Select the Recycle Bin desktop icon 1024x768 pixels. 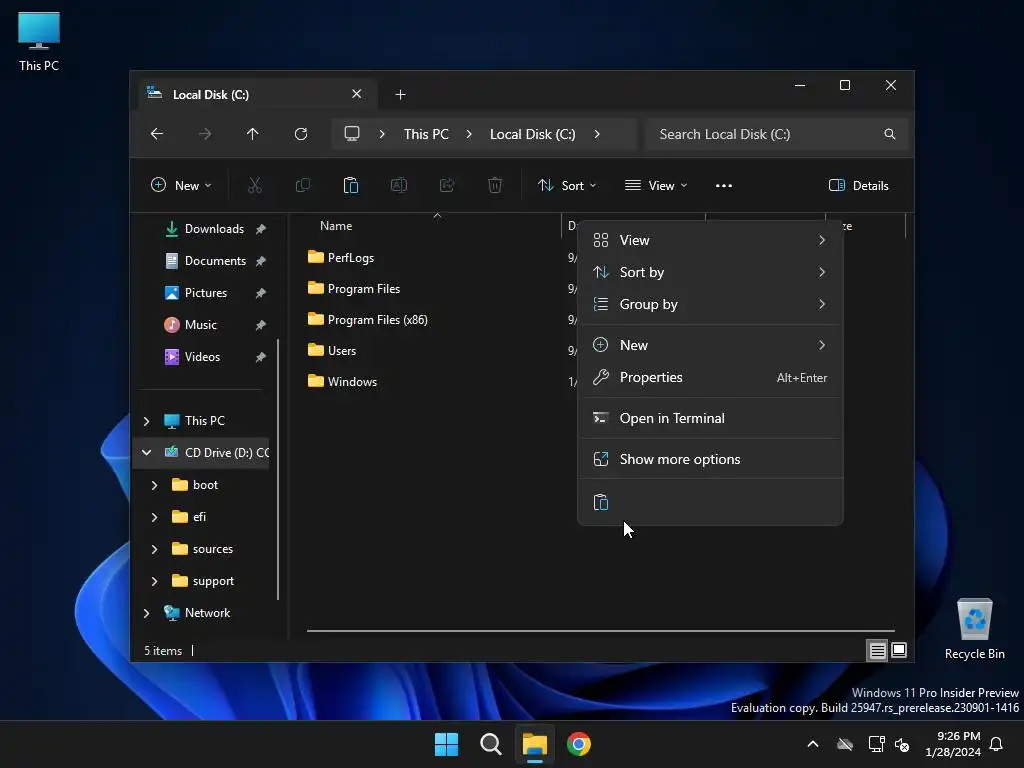coord(974,629)
